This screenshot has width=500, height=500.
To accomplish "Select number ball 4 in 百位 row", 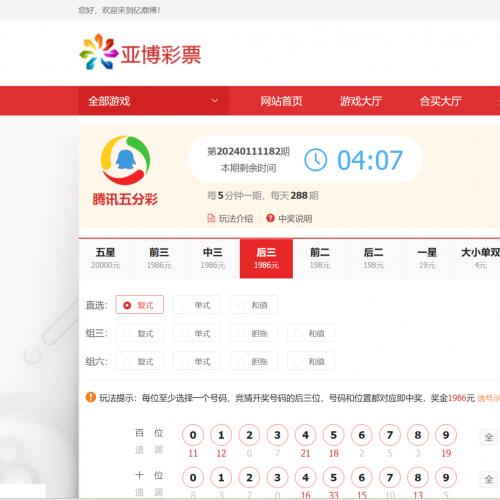I will (305, 435).
